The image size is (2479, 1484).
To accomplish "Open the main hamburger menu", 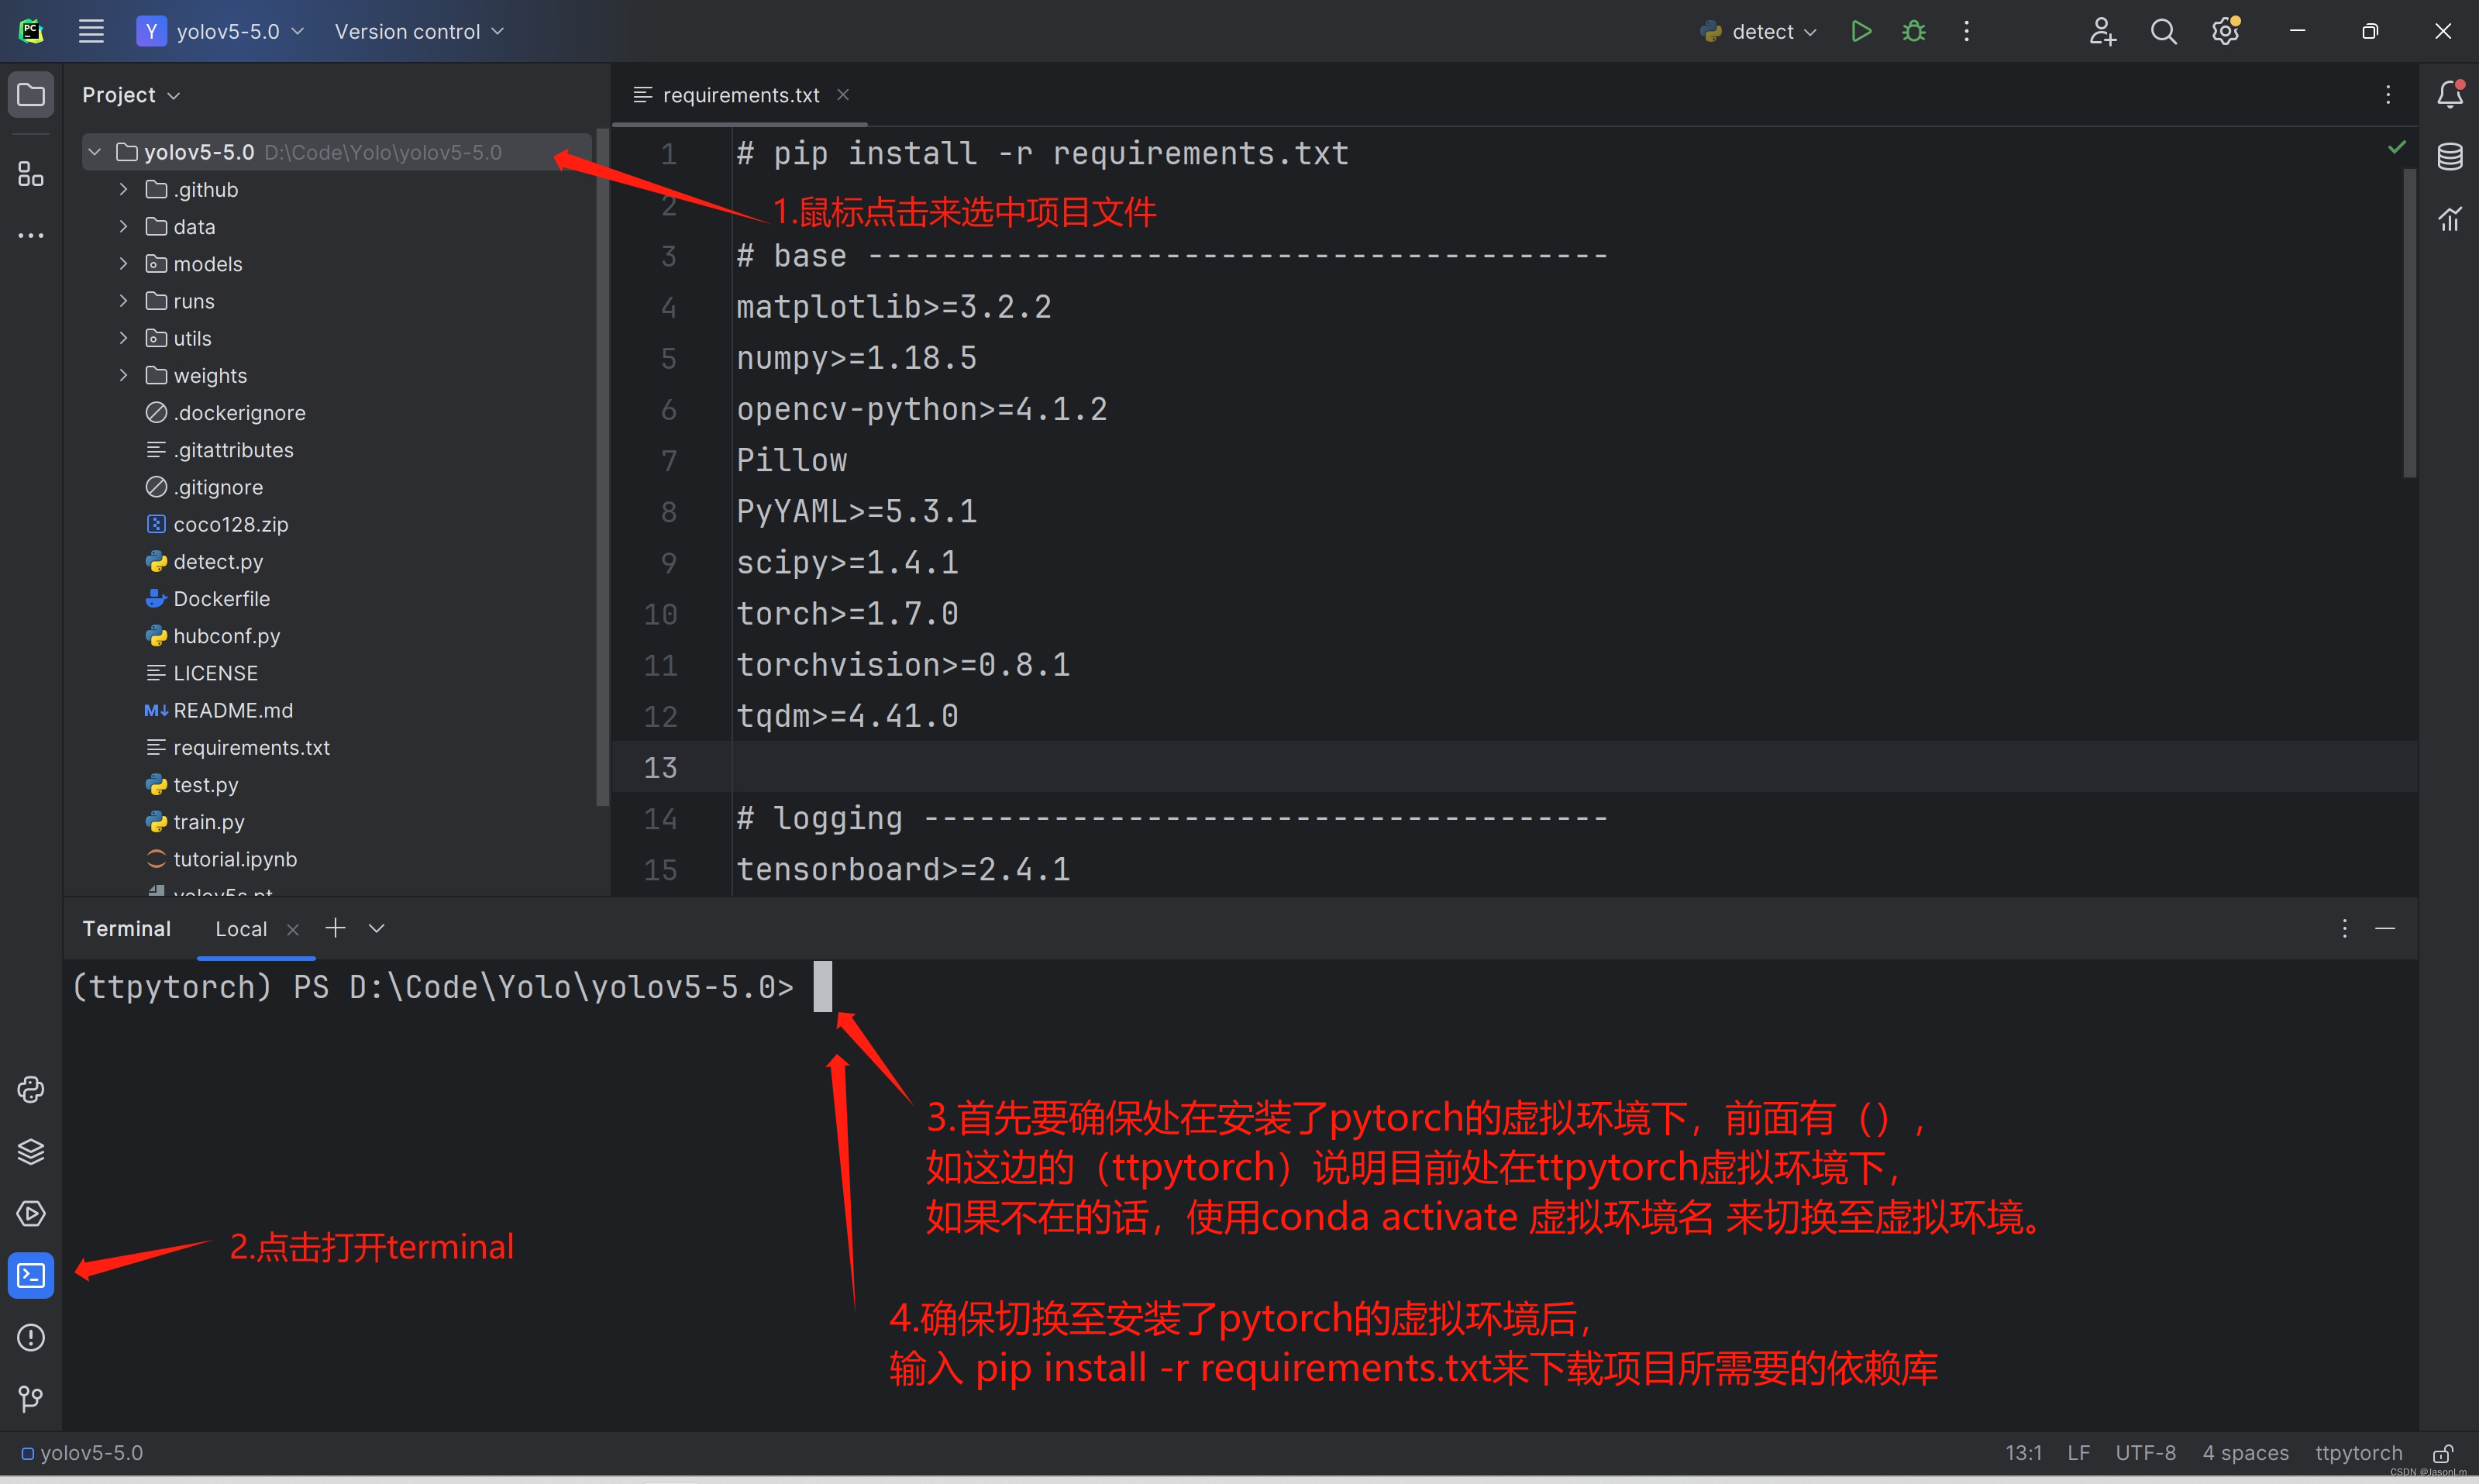I will (91, 31).
